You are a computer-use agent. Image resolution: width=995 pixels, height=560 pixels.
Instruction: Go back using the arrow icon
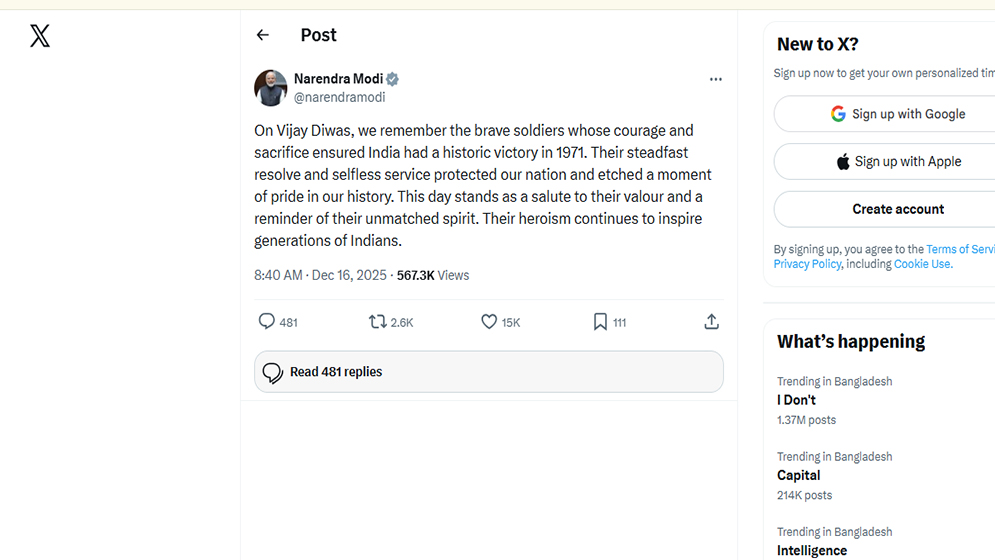[x=263, y=35]
